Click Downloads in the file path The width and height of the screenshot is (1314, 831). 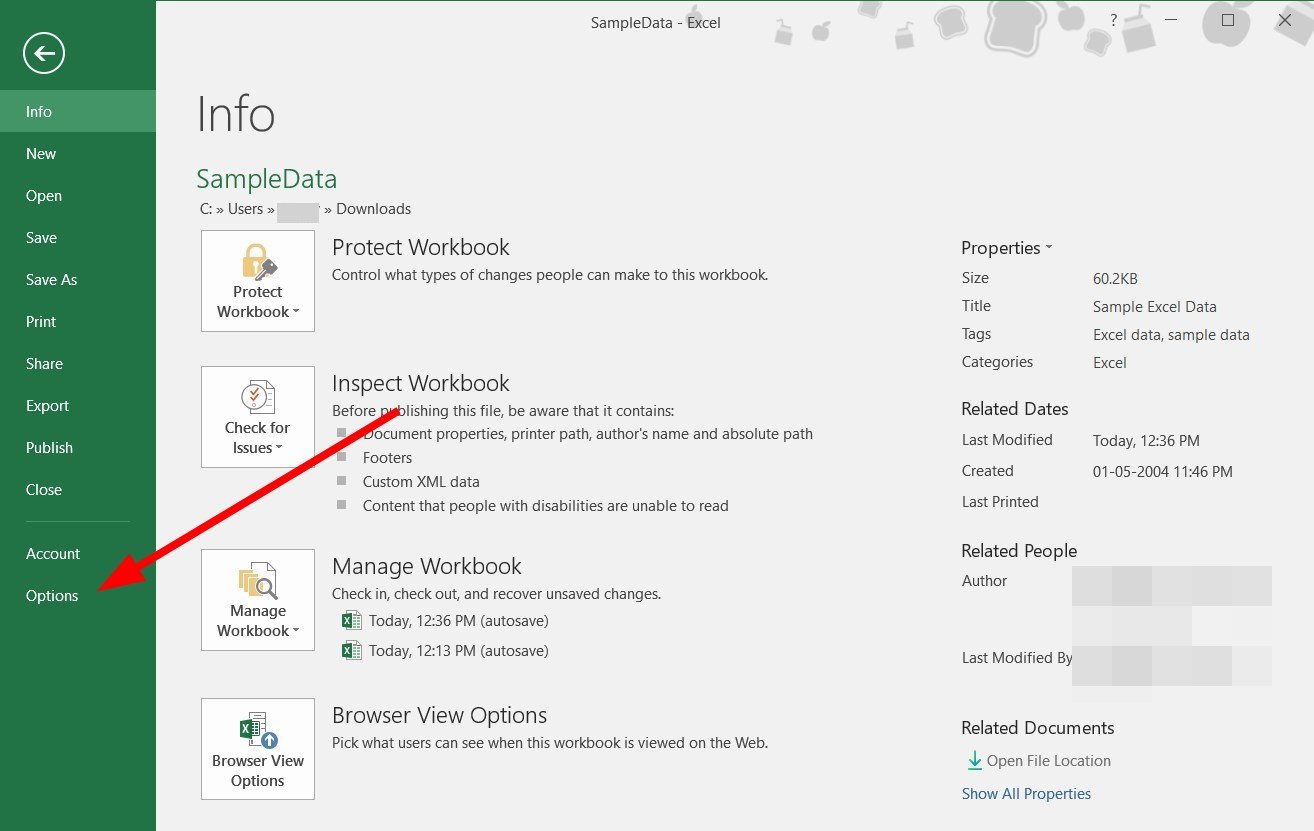[373, 209]
